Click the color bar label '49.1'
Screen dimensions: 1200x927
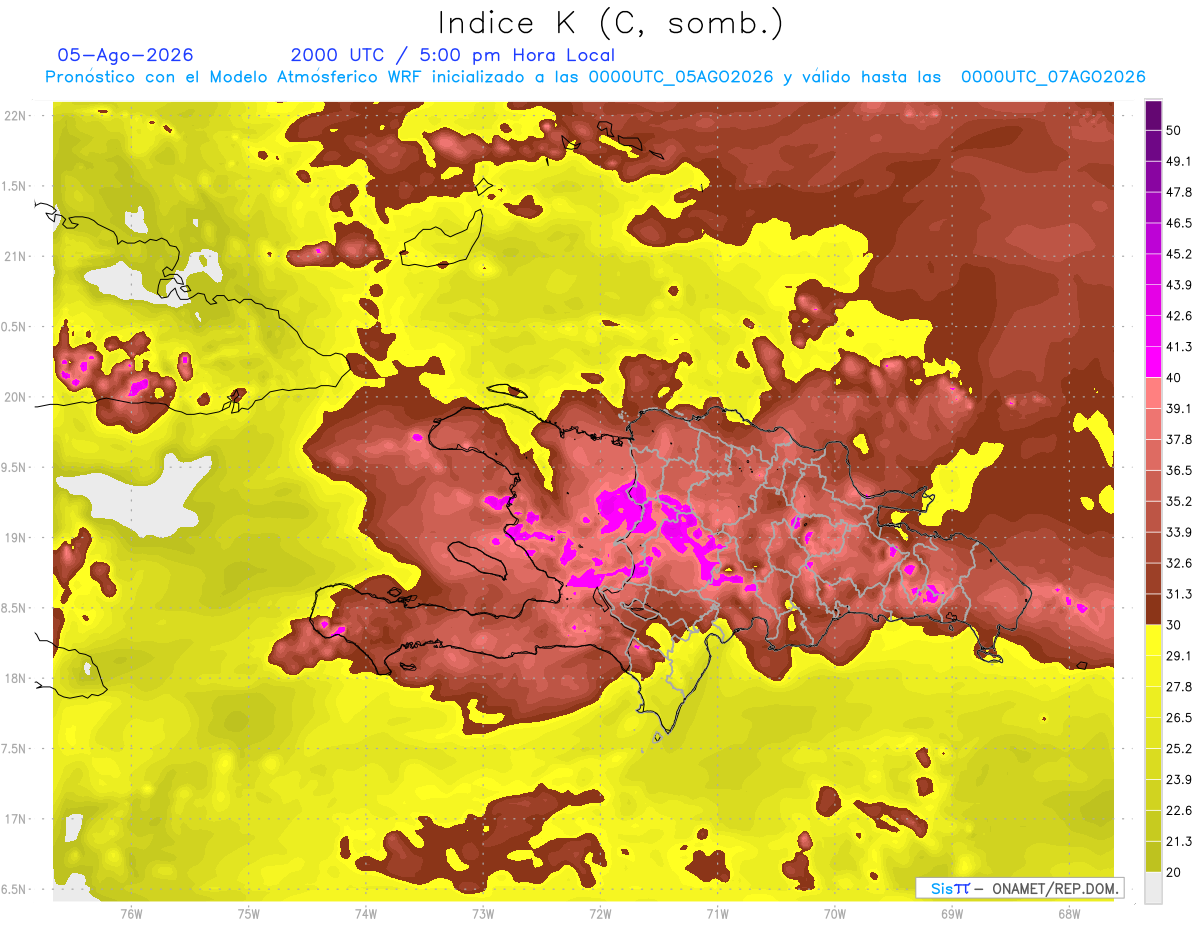(1178, 161)
